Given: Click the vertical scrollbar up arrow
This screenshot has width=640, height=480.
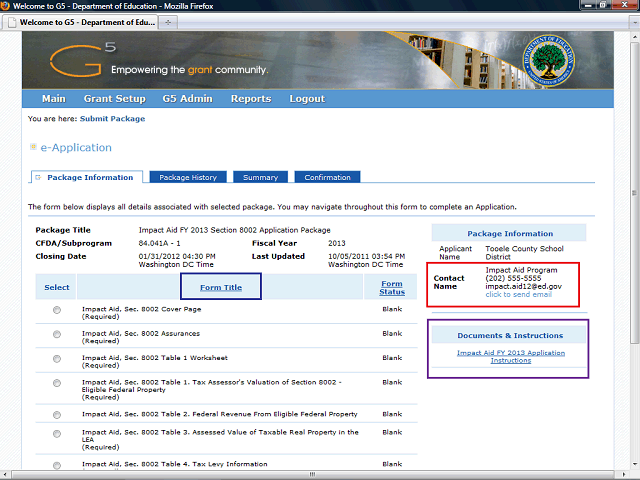Looking at the screenshot, I should pyautogui.click(x=635, y=36).
